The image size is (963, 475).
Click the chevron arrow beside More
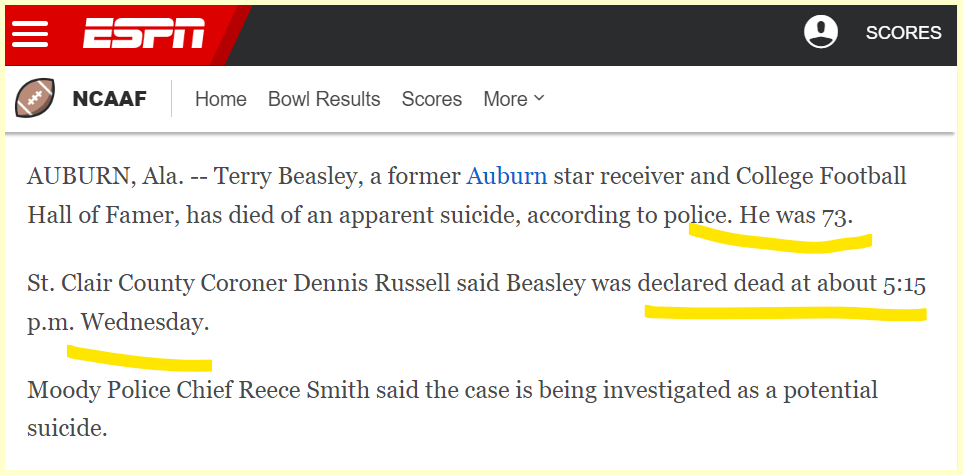(539, 98)
